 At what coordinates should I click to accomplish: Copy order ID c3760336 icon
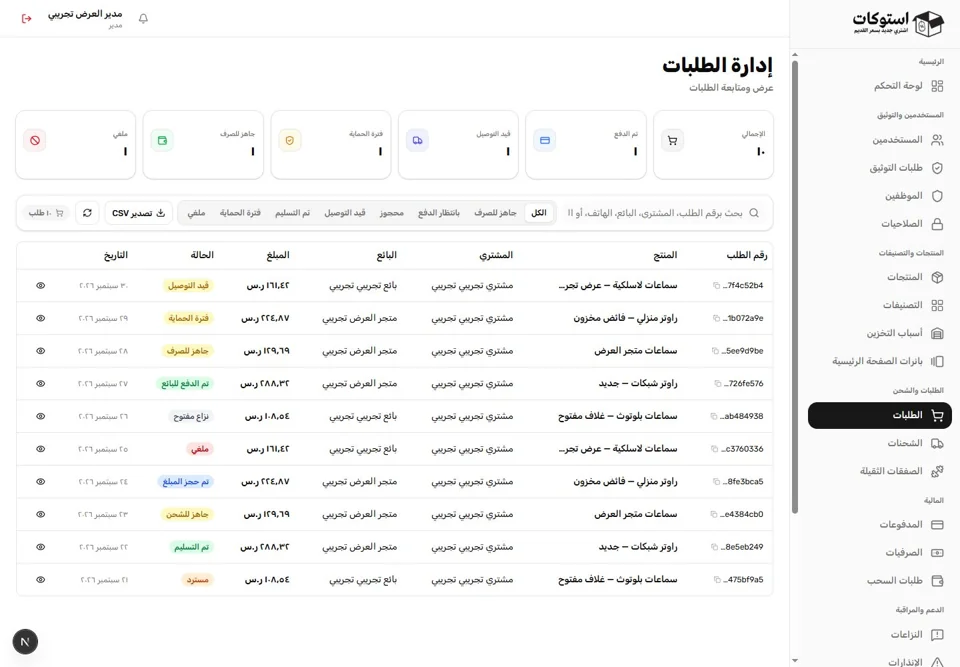coord(714,449)
